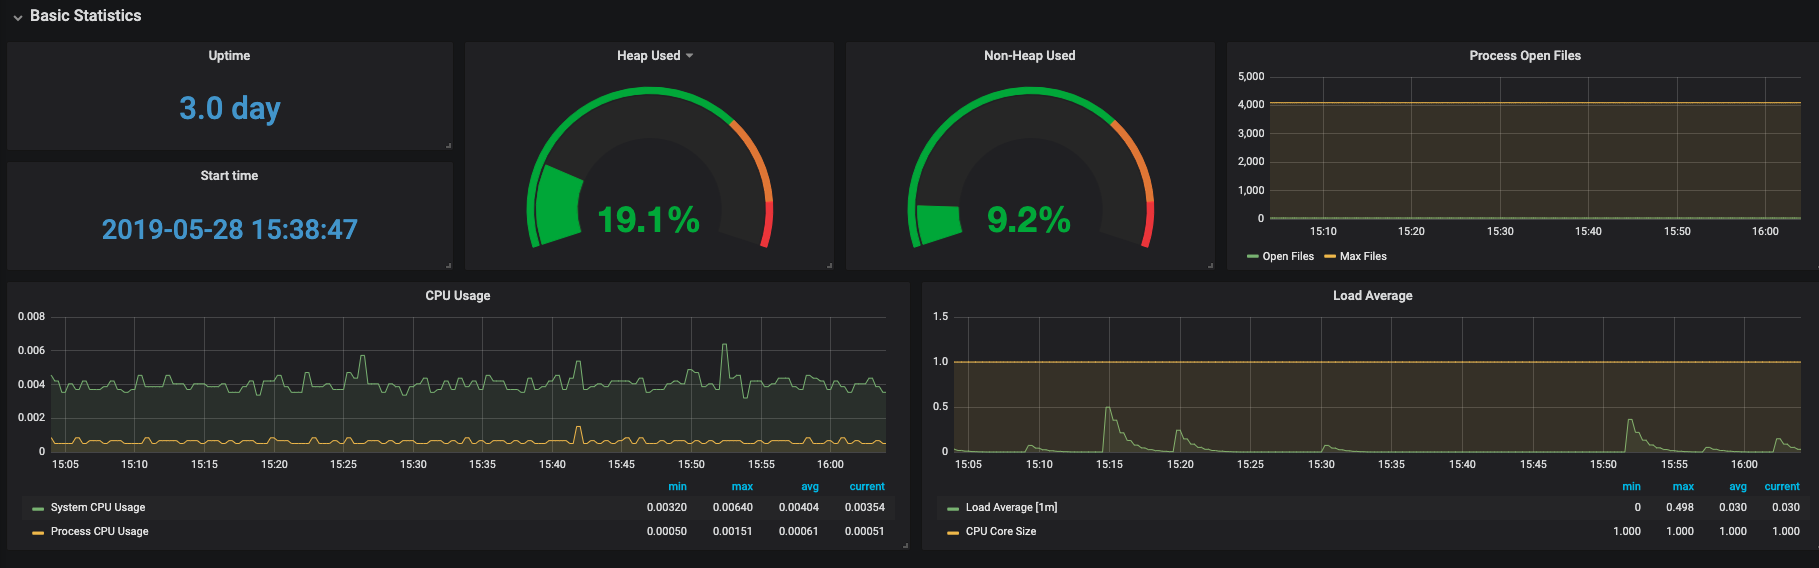This screenshot has height=568, width=1819.
Task: Toggle the Open Files legend series
Action: [1288, 257]
